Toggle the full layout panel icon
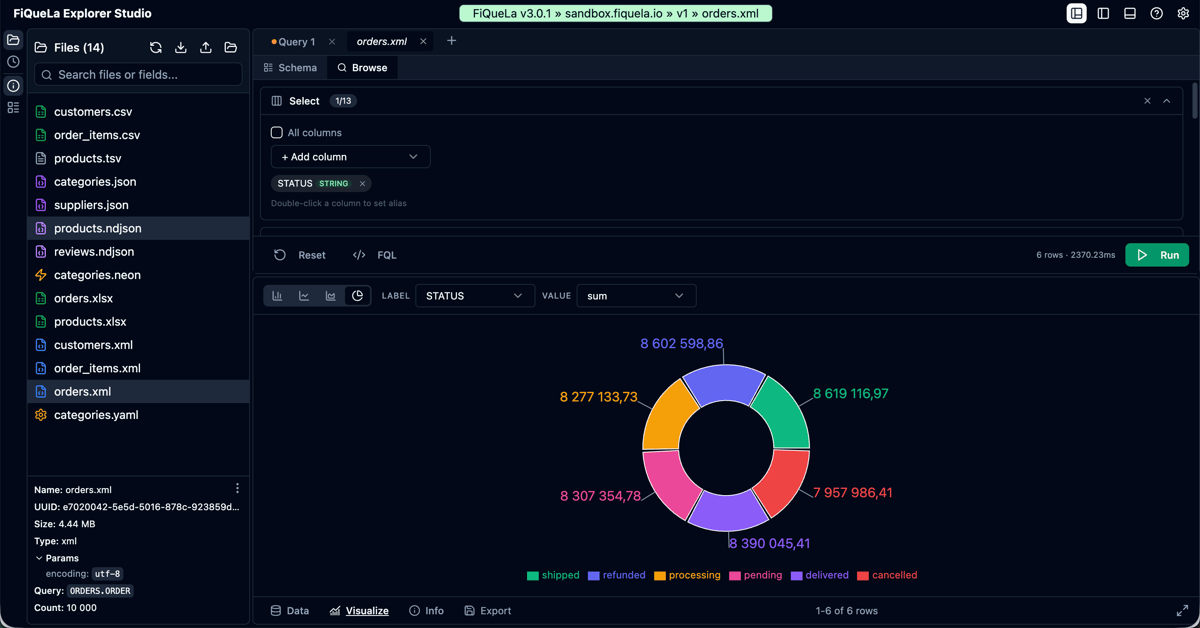 (1076, 14)
